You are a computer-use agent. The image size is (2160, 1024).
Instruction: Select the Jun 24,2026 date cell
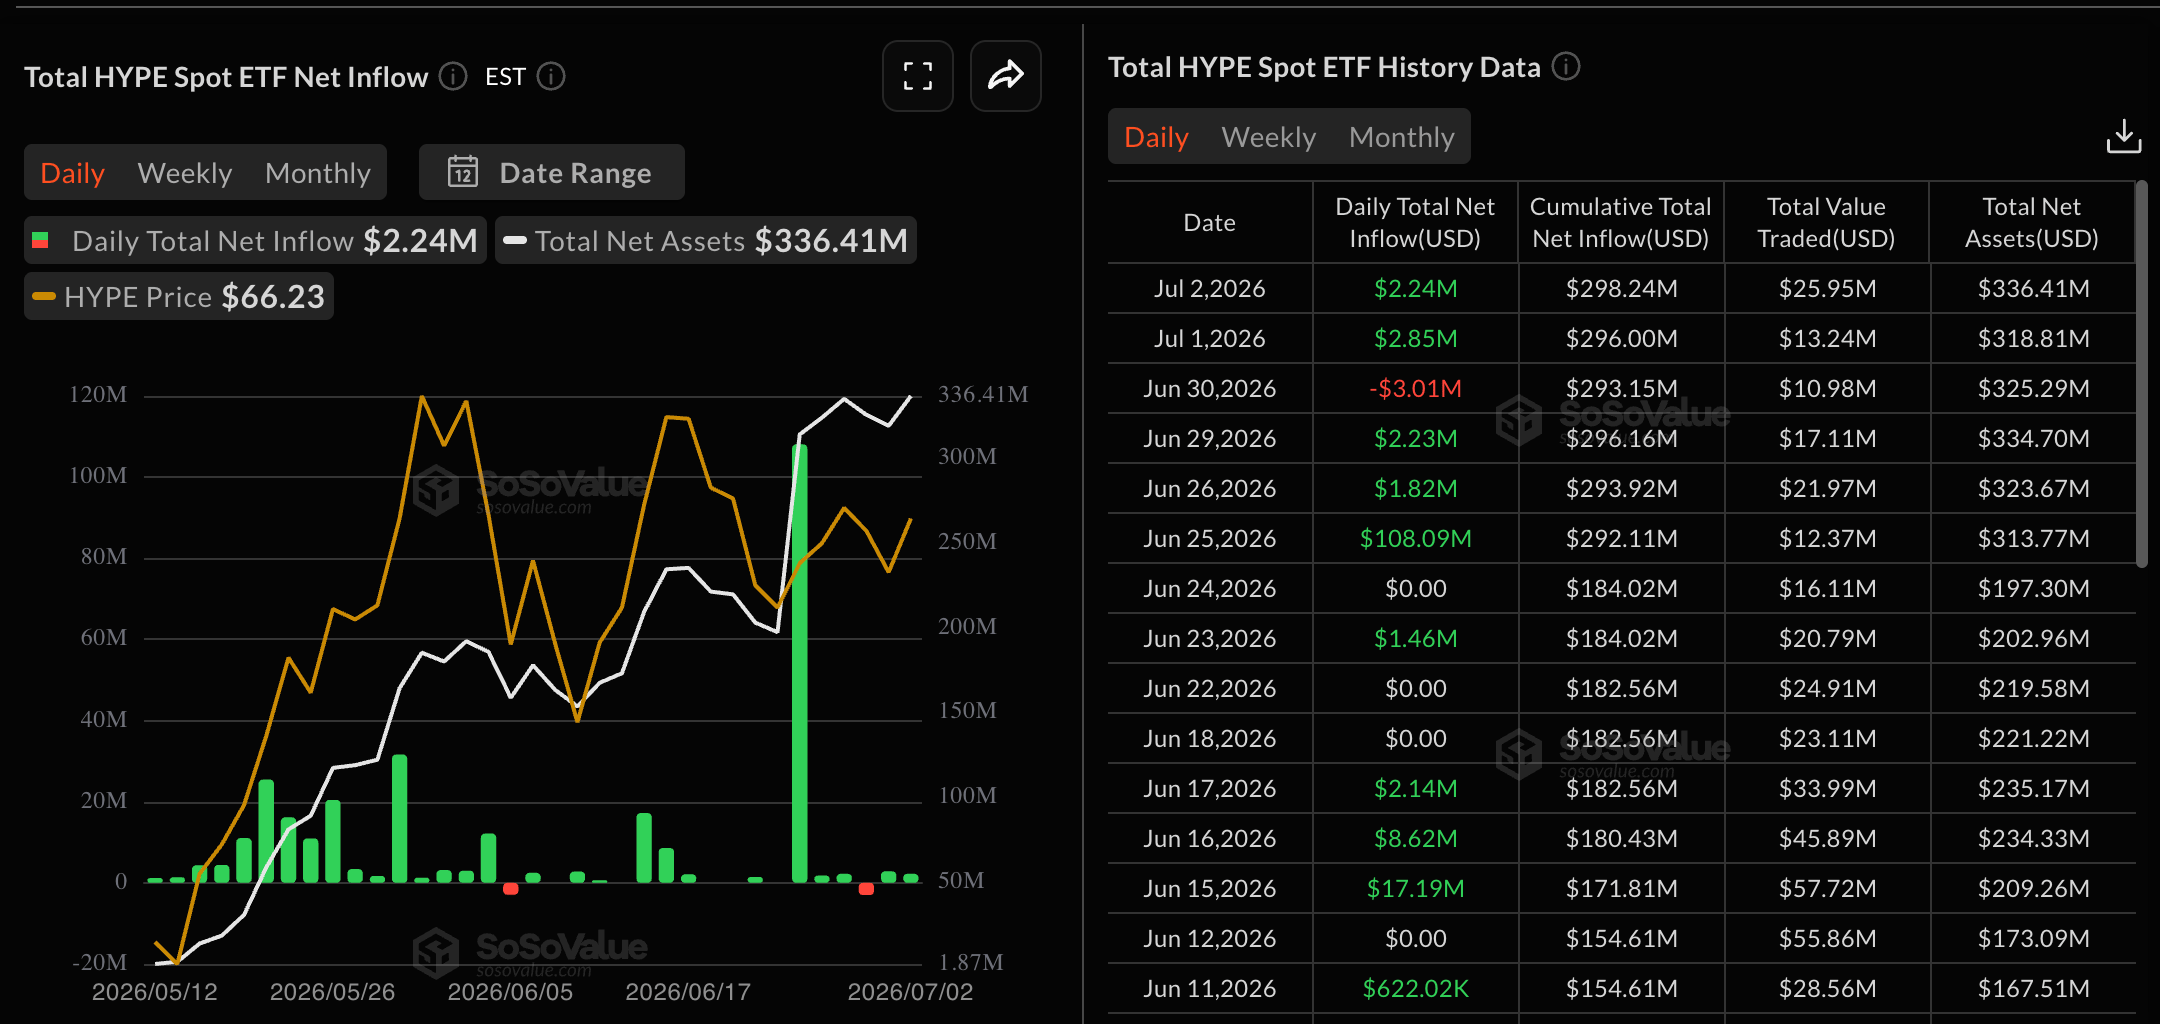click(1209, 589)
